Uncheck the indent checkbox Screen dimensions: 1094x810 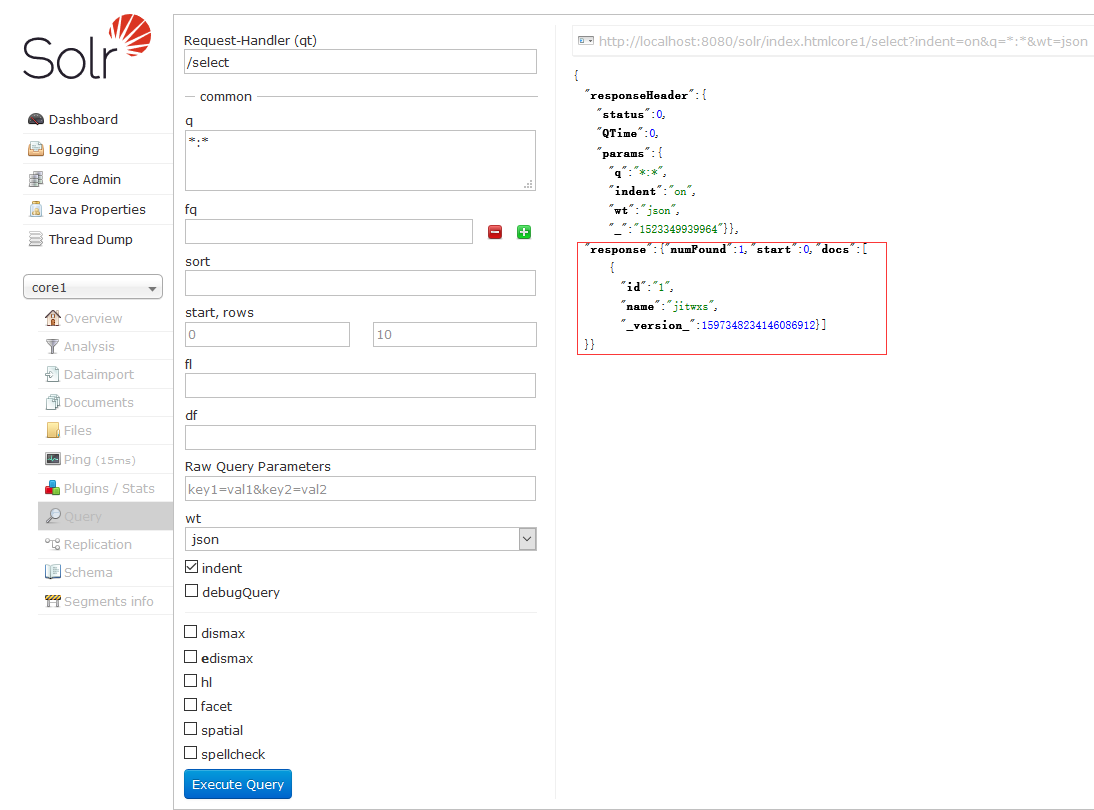[192, 568]
